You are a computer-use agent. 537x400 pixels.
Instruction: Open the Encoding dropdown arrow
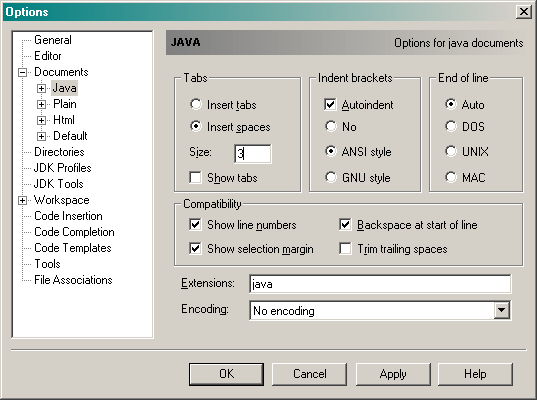[502, 310]
